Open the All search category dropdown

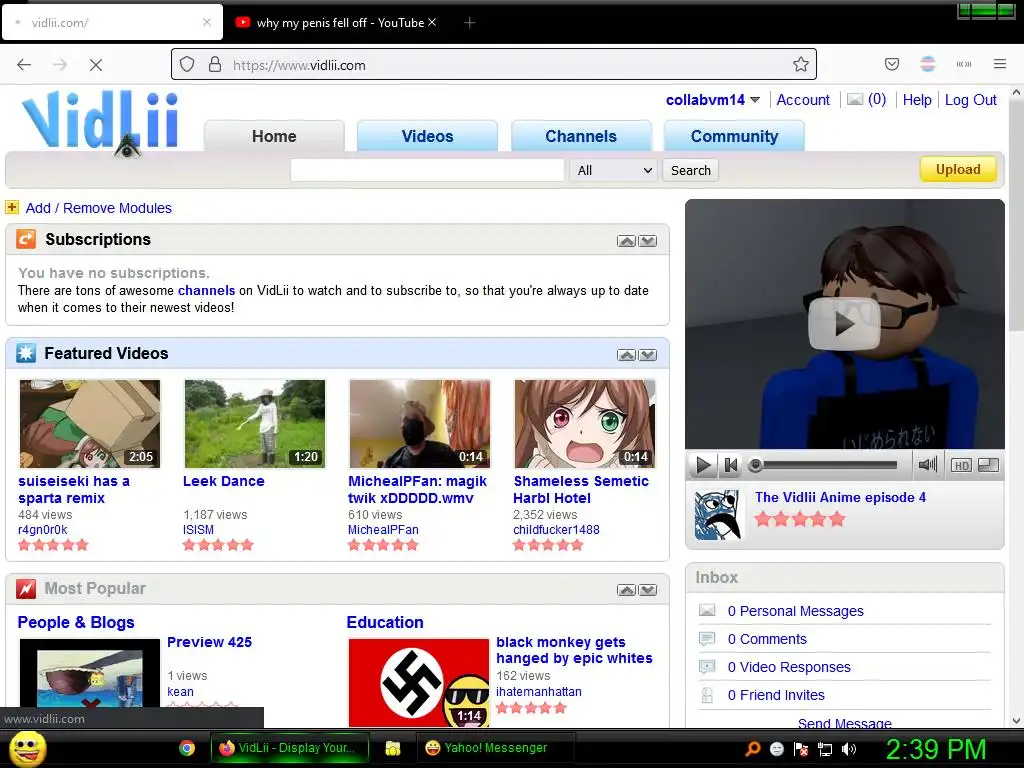pos(614,170)
